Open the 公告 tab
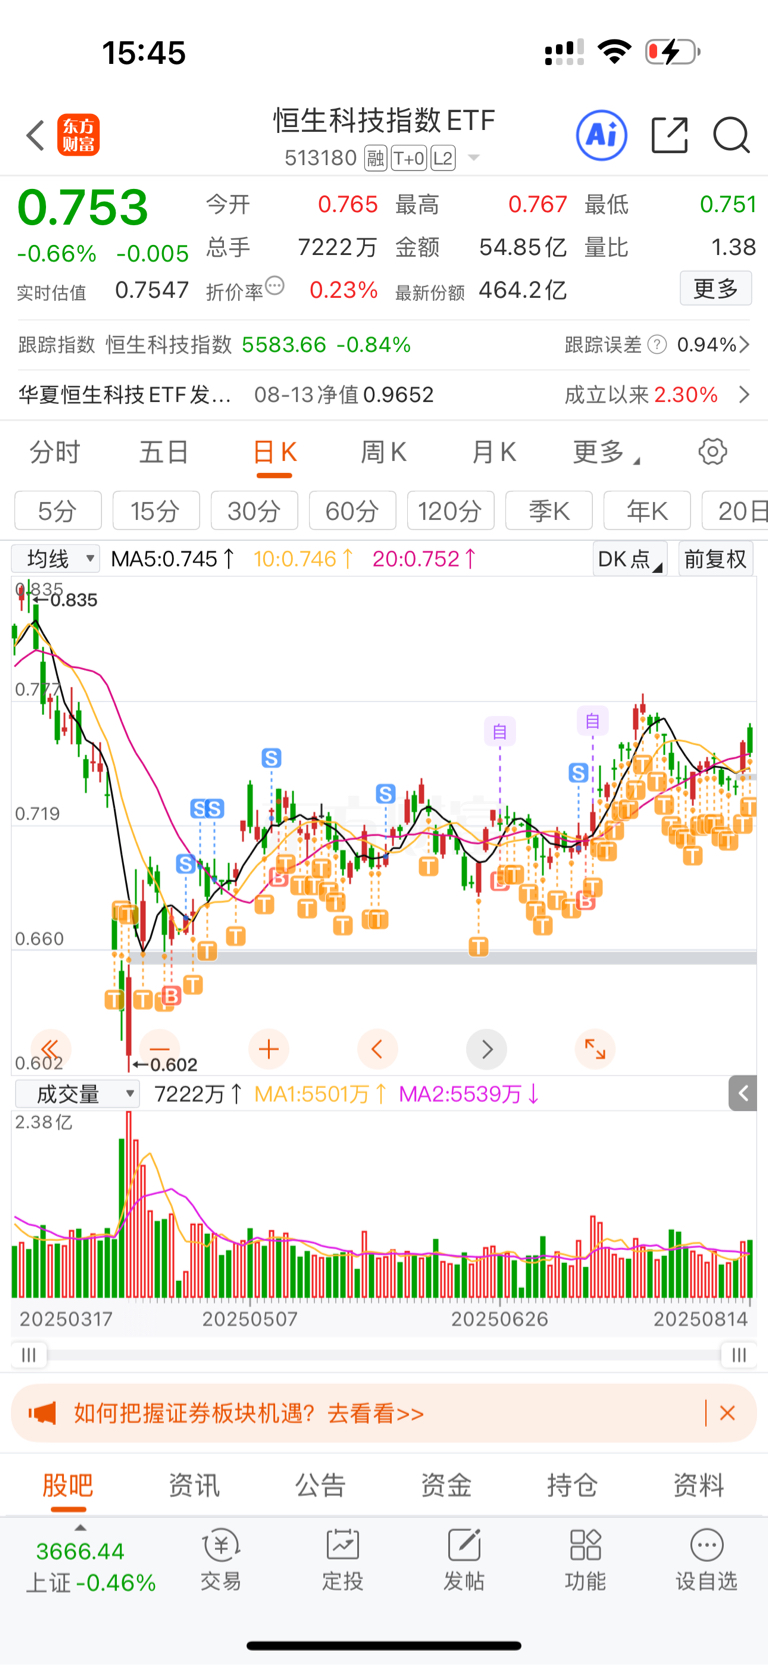The height and width of the screenshot is (1665, 768). [x=320, y=1486]
